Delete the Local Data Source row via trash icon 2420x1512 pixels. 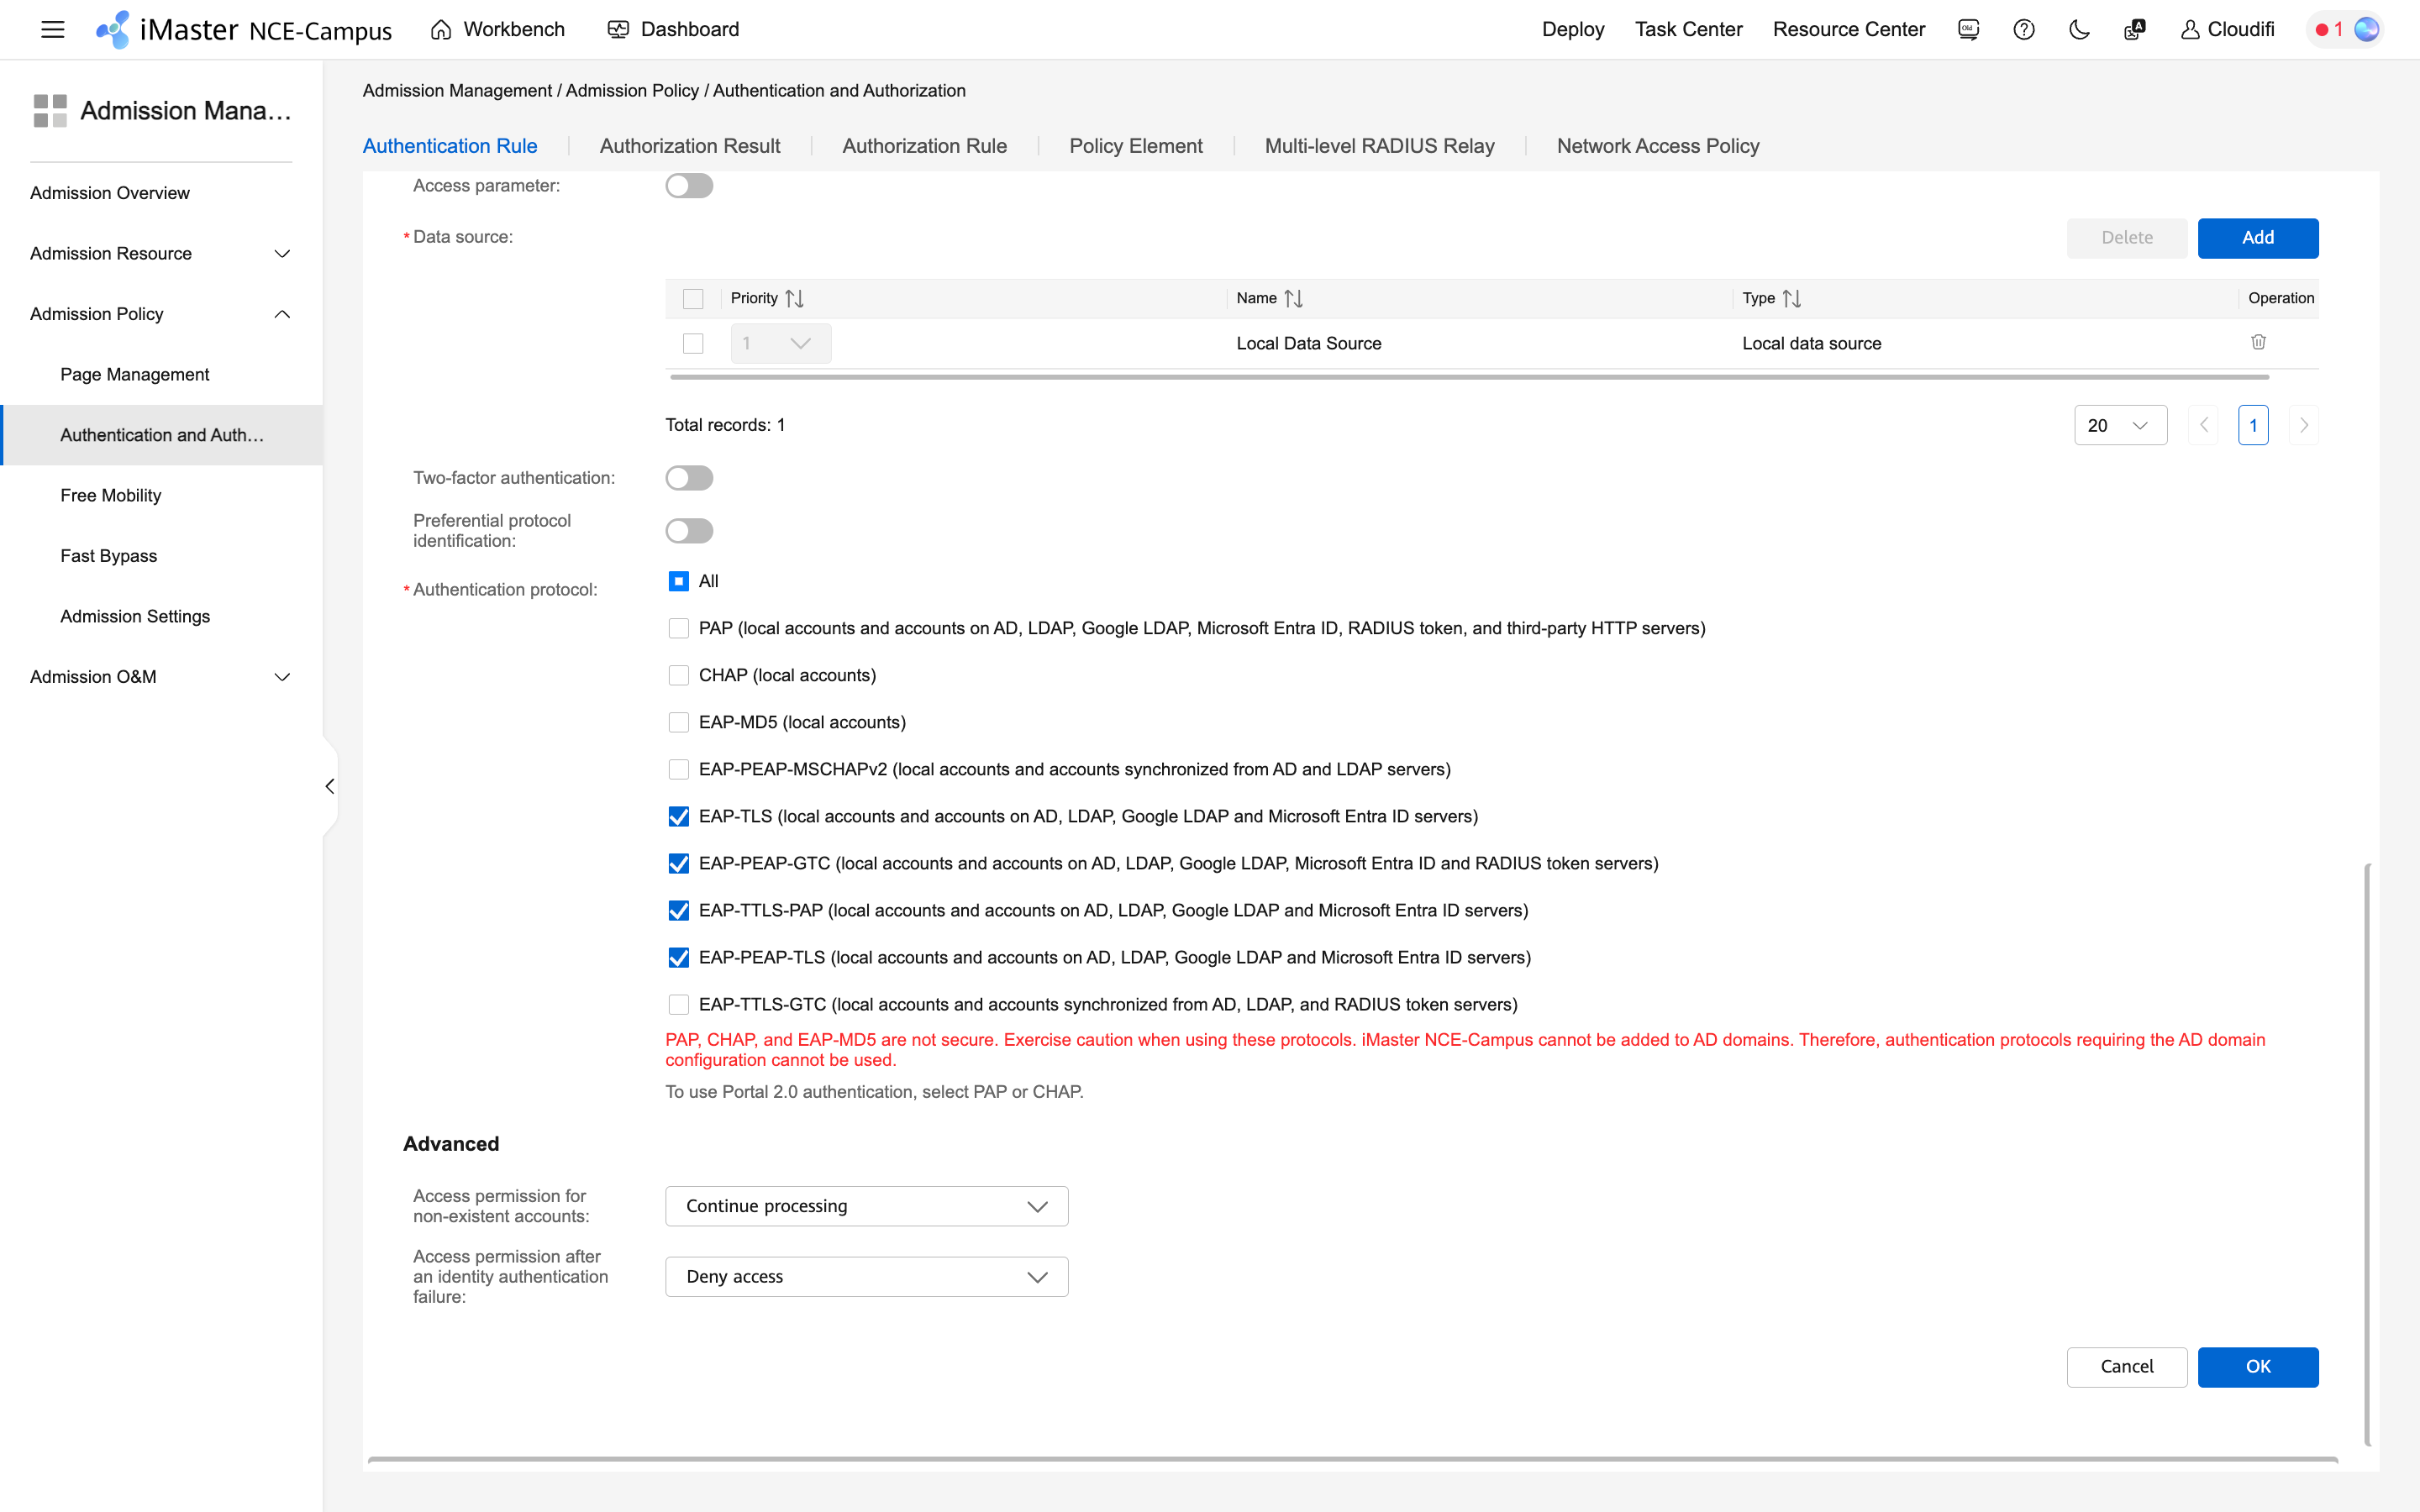click(x=2259, y=342)
